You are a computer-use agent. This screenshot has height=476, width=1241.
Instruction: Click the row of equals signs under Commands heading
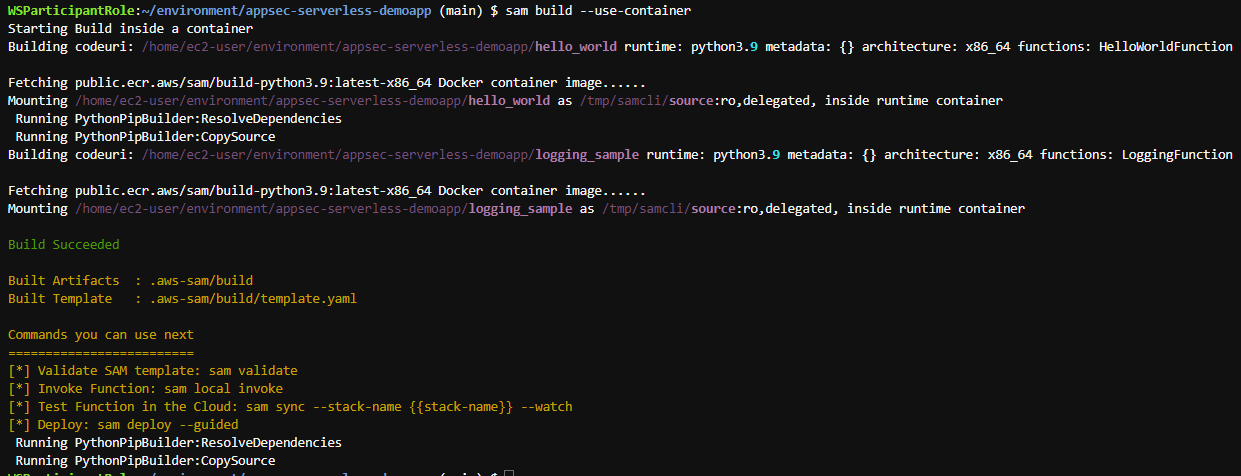pos(101,352)
